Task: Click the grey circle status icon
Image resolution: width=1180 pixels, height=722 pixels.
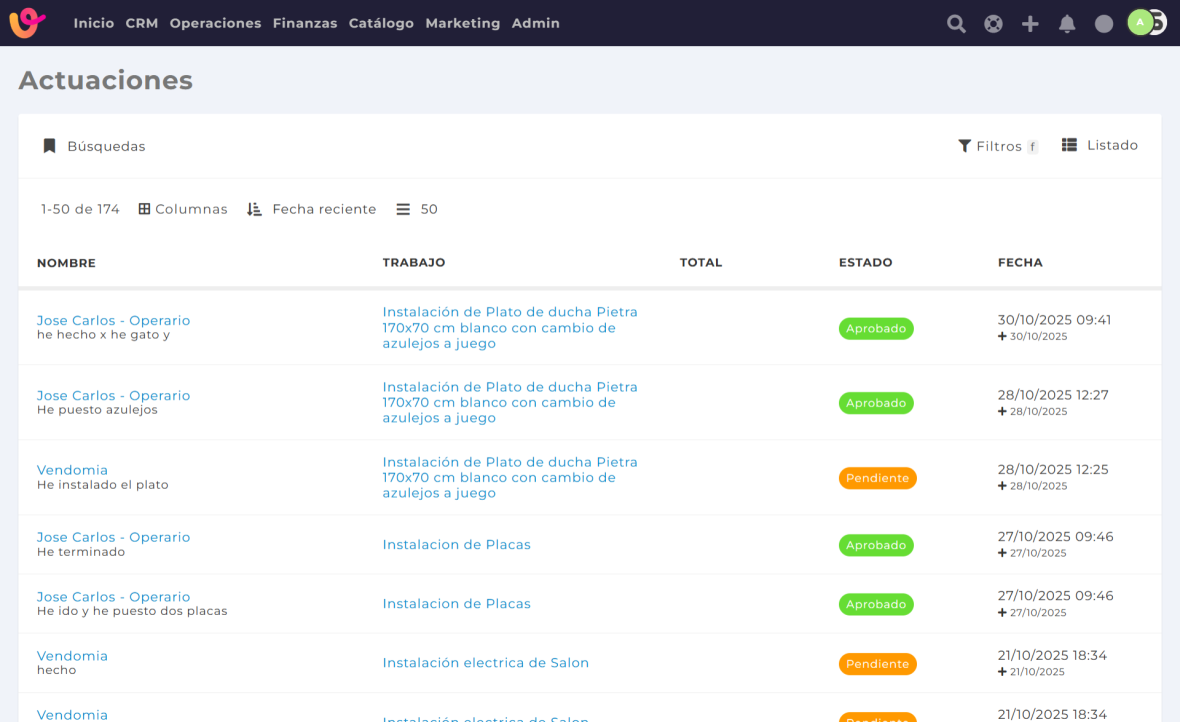Action: click(x=1104, y=24)
